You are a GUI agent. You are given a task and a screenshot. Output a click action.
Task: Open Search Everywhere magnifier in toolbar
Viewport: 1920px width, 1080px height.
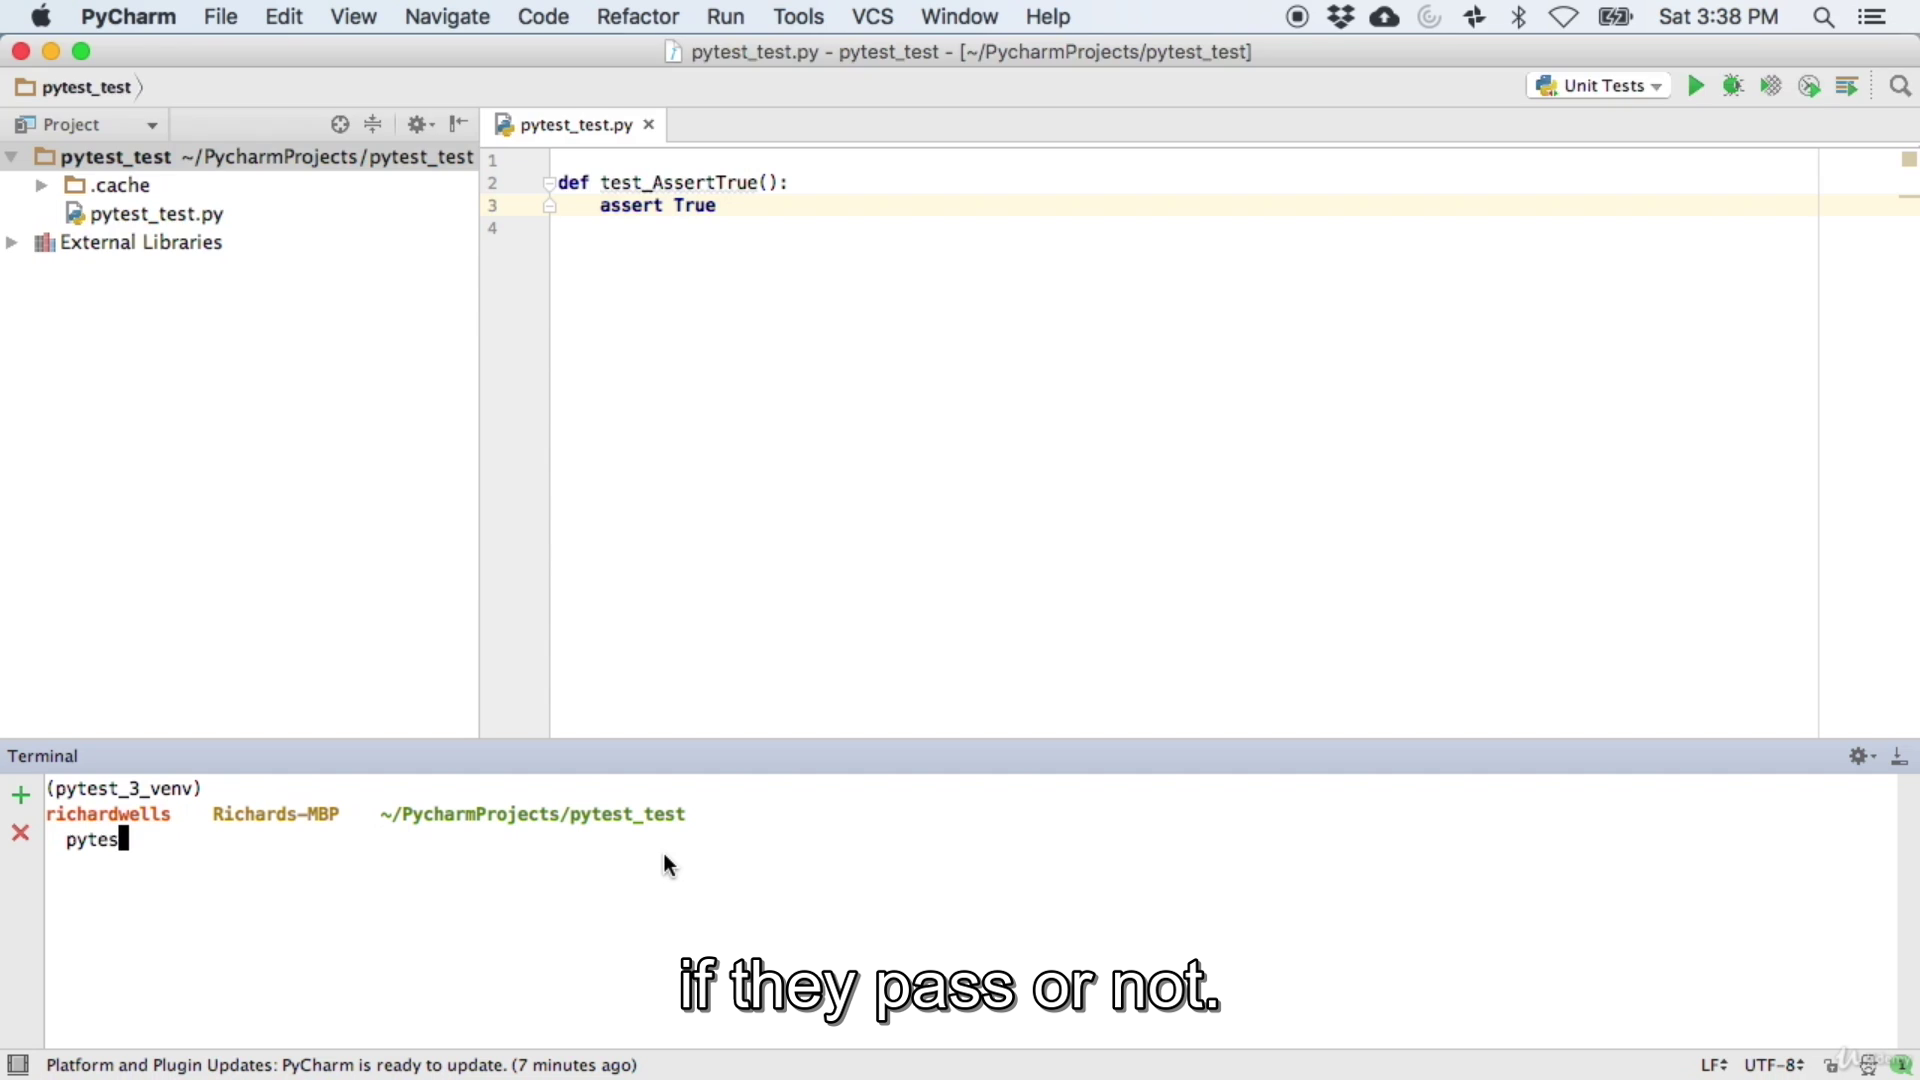[1900, 87]
